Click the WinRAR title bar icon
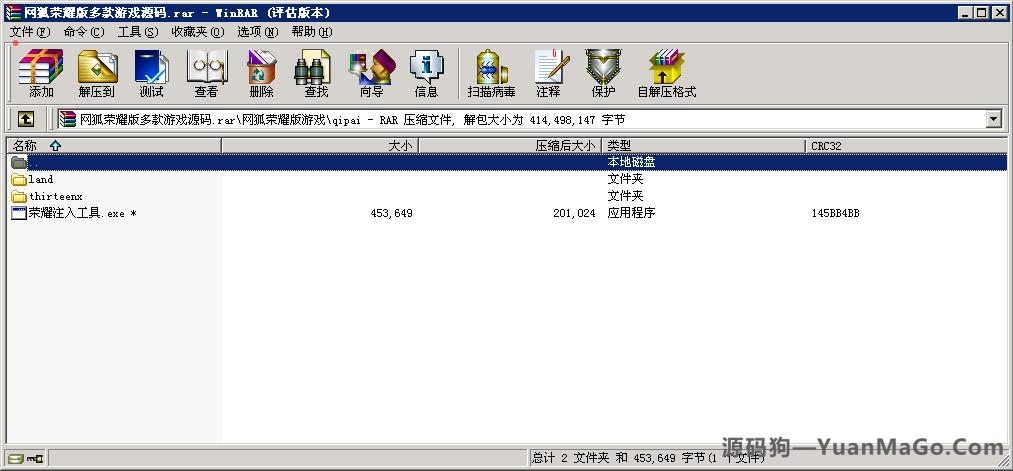The height and width of the screenshot is (471, 1013). (13, 12)
